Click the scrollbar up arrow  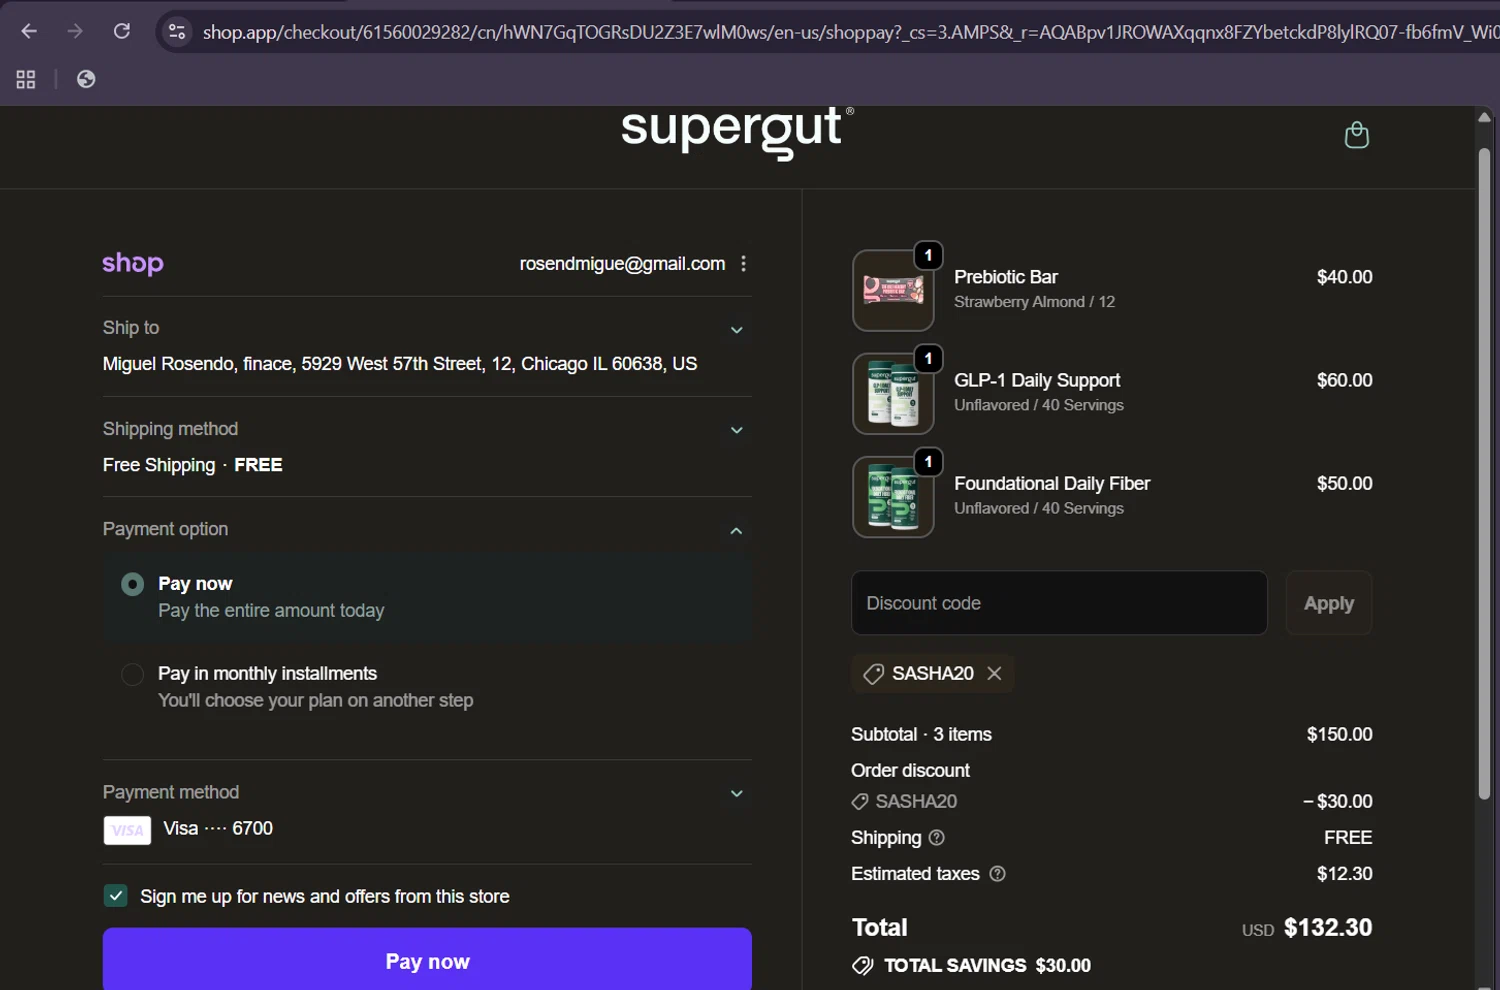1484,117
